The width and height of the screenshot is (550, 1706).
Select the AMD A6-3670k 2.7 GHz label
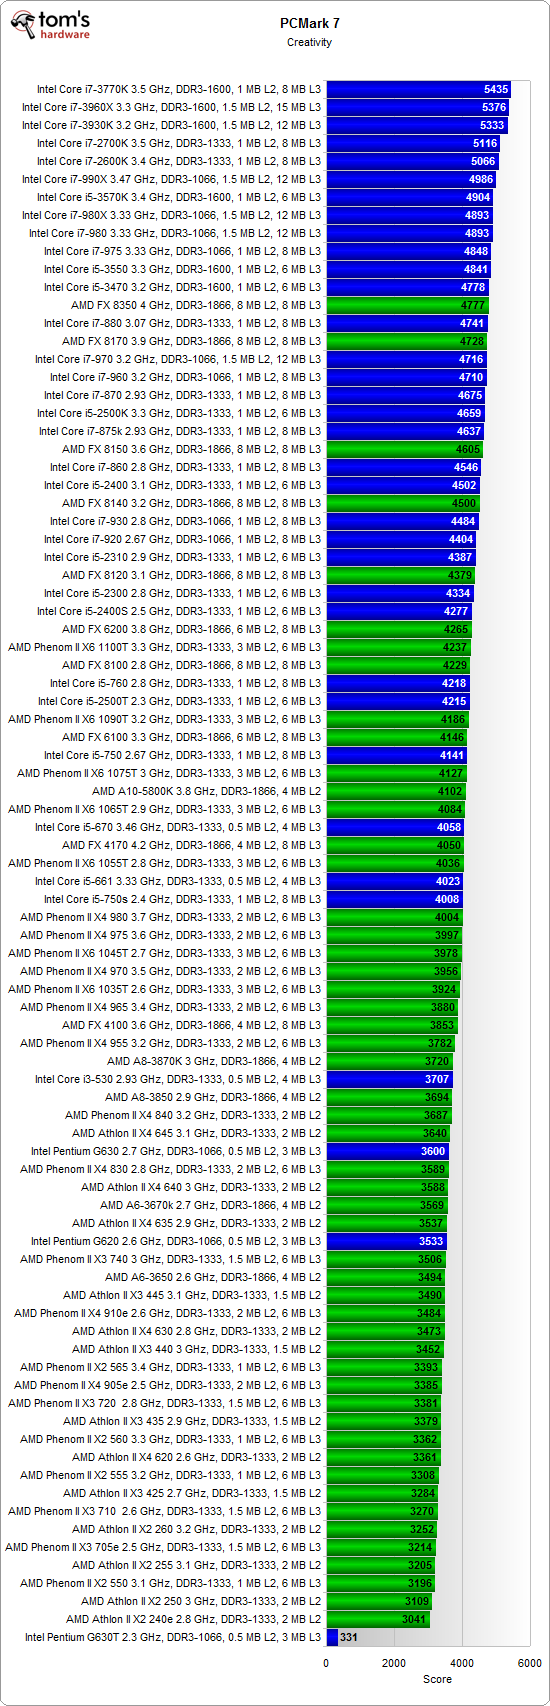tap(211, 1205)
